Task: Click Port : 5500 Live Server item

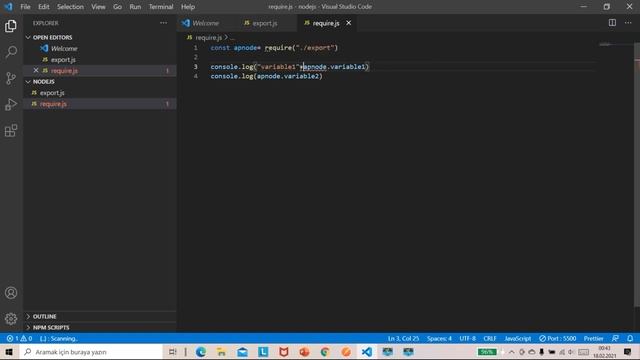Action: [558, 338]
